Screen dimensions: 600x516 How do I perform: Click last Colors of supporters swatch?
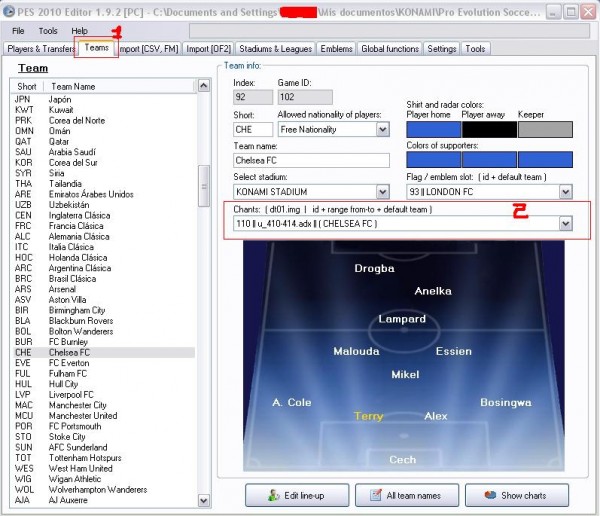[545, 160]
